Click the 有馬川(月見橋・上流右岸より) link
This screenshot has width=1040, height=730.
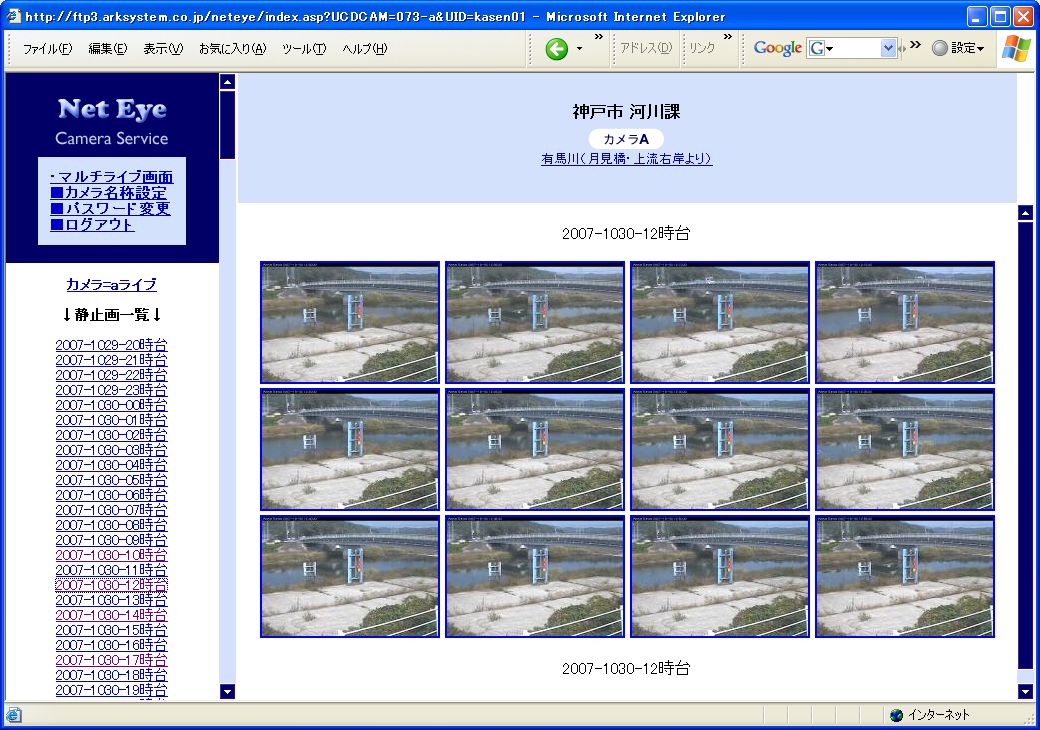[x=626, y=159]
